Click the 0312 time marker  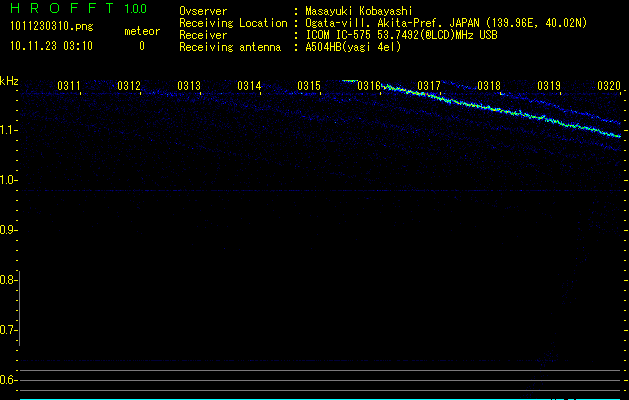129,86
